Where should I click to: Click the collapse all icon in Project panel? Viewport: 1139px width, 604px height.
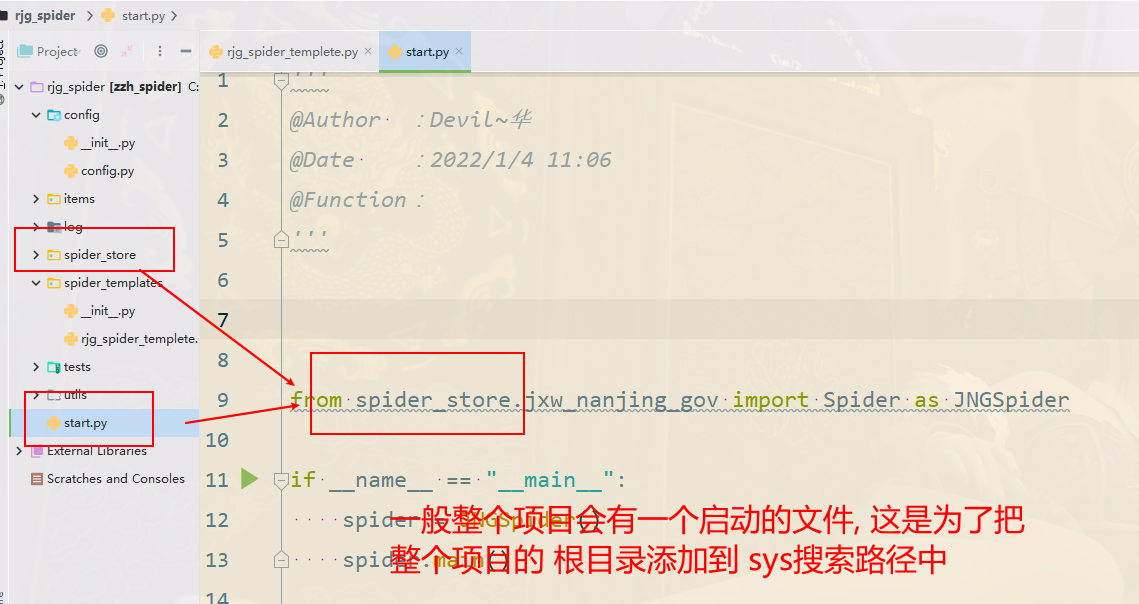pyautogui.click(x=127, y=51)
